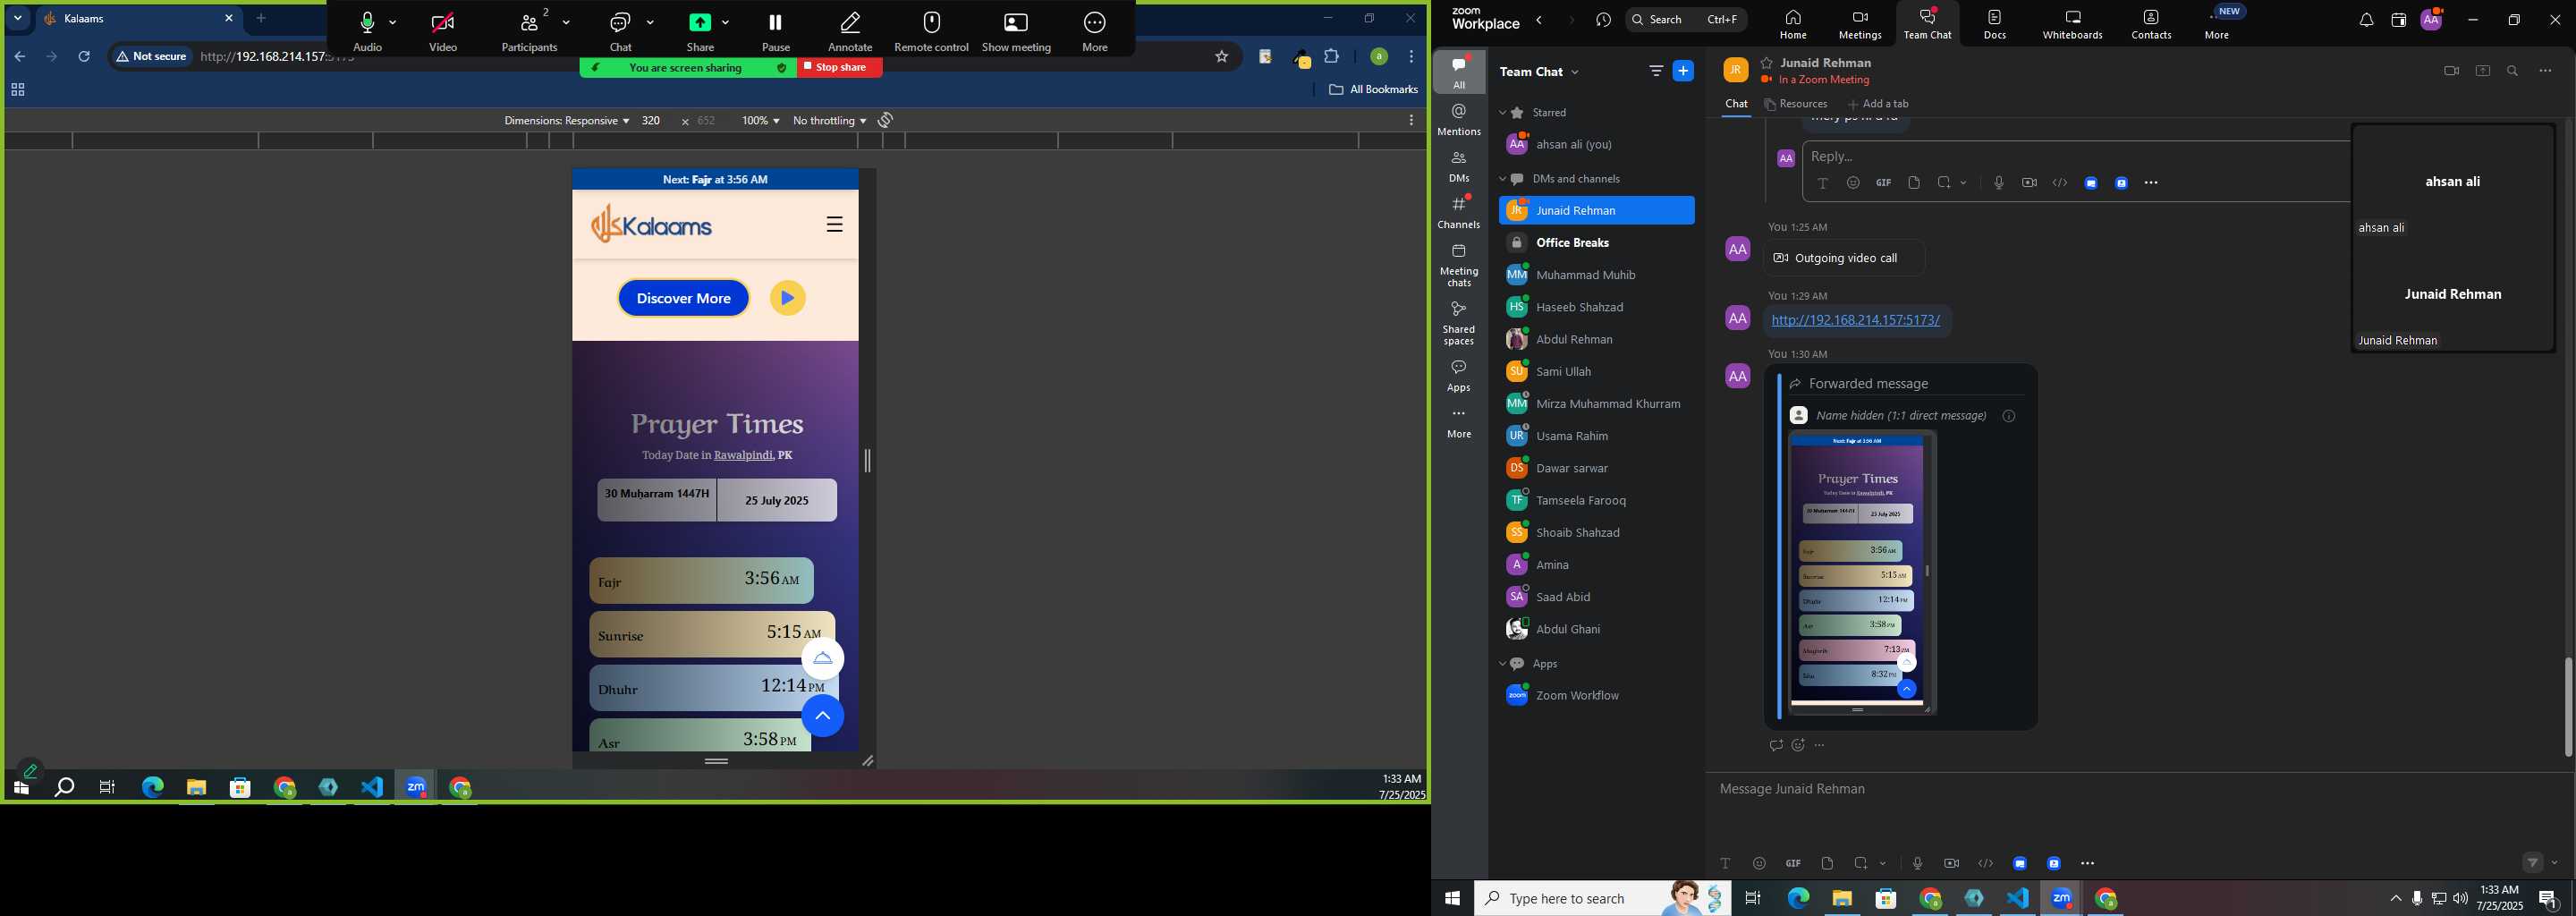This screenshot has height=916, width=2576.
Task: Click the rotate device icon
Action: click(x=885, y=120)
